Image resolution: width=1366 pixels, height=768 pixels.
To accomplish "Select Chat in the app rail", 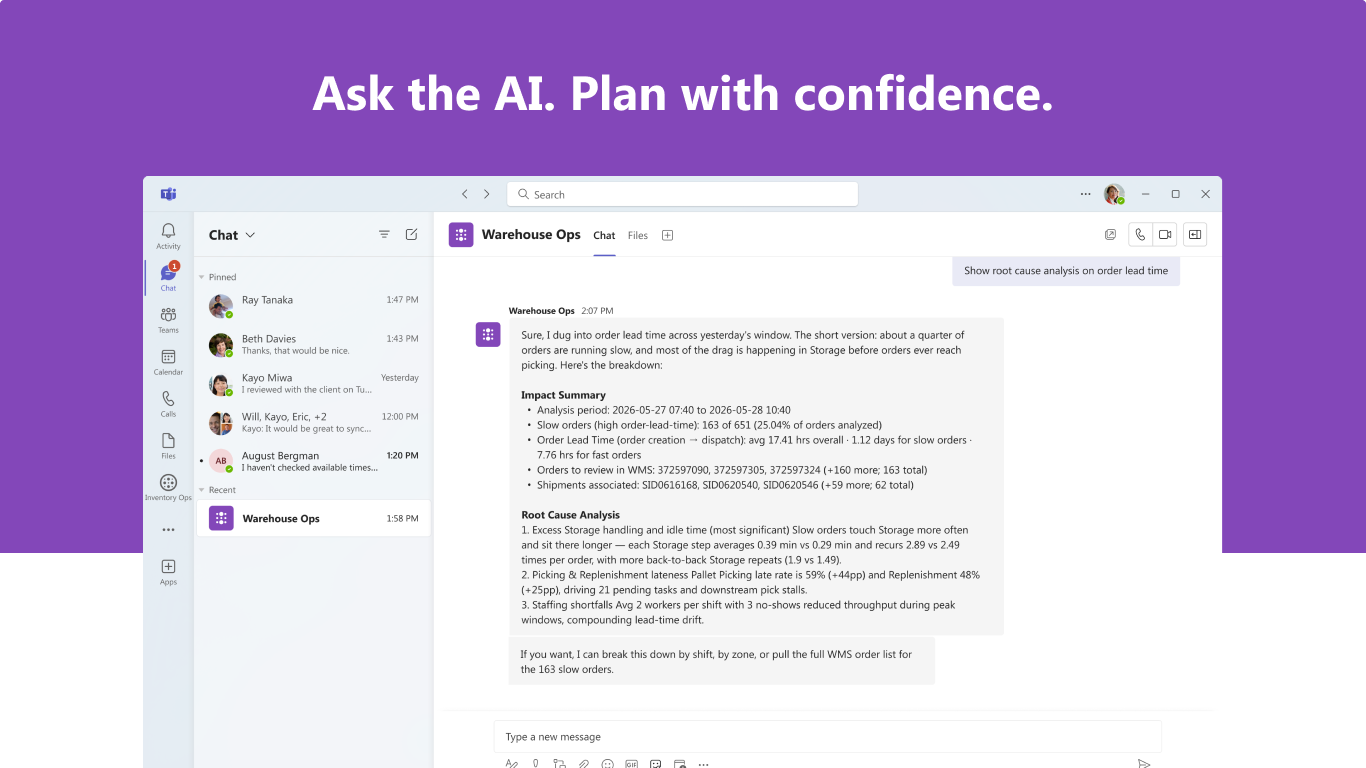I will pos(168,277).
